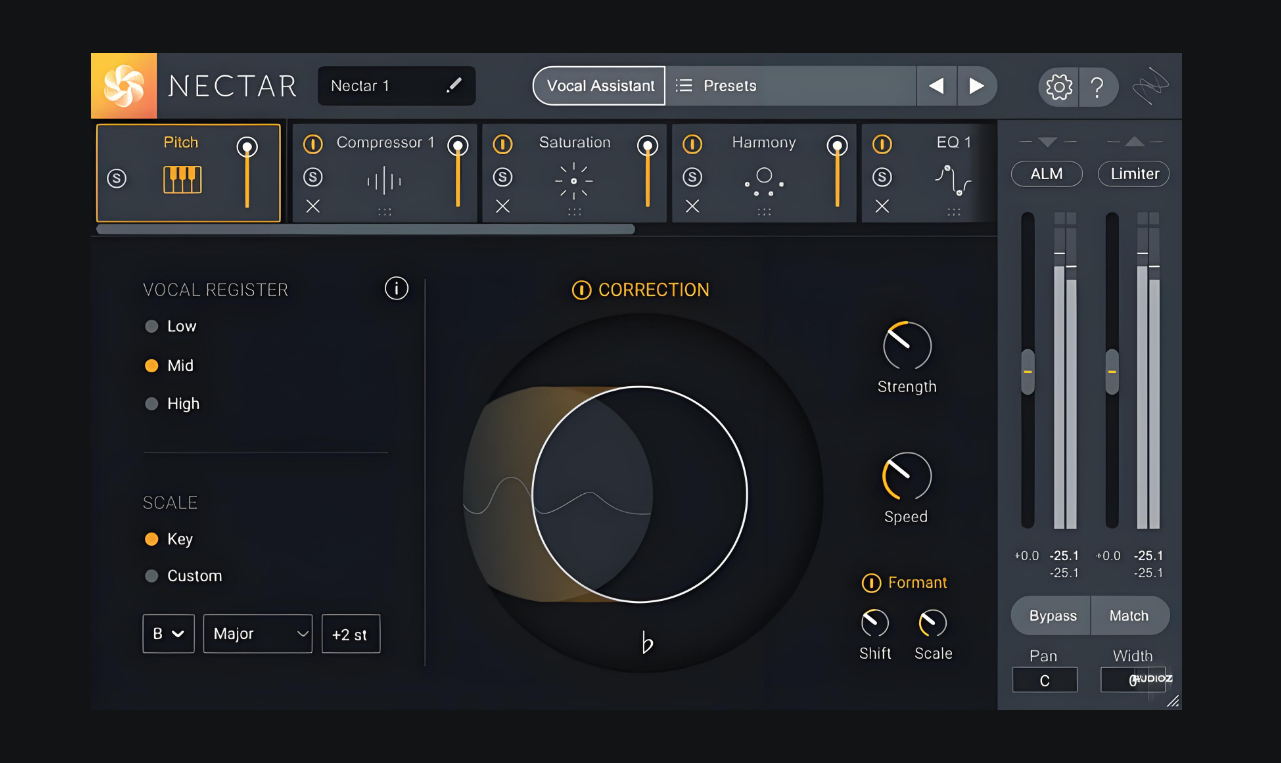Viewport: 1281px width, 763px height.
Task: Select the Harmony dots icon
Action: tap(764, 181)
